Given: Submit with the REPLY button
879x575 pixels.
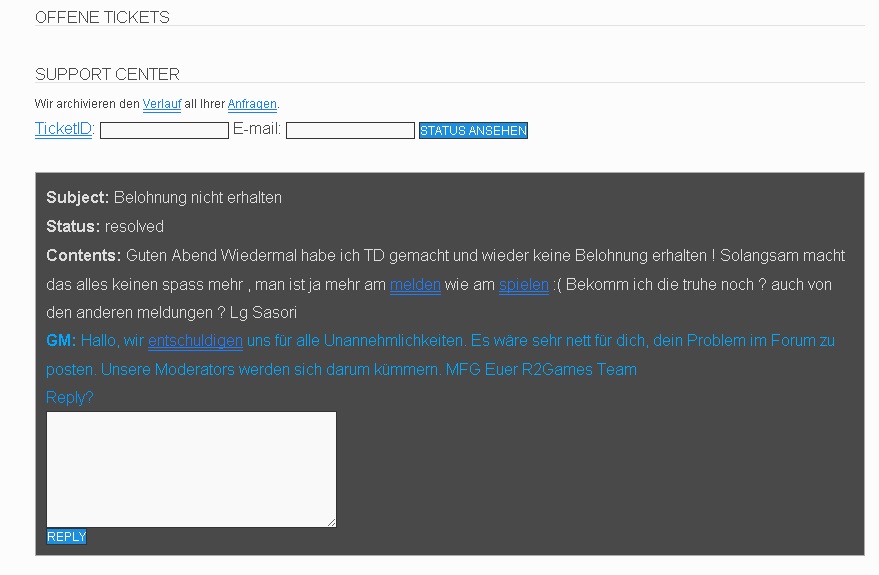Looking at the screenshot, I should point(67,537).
